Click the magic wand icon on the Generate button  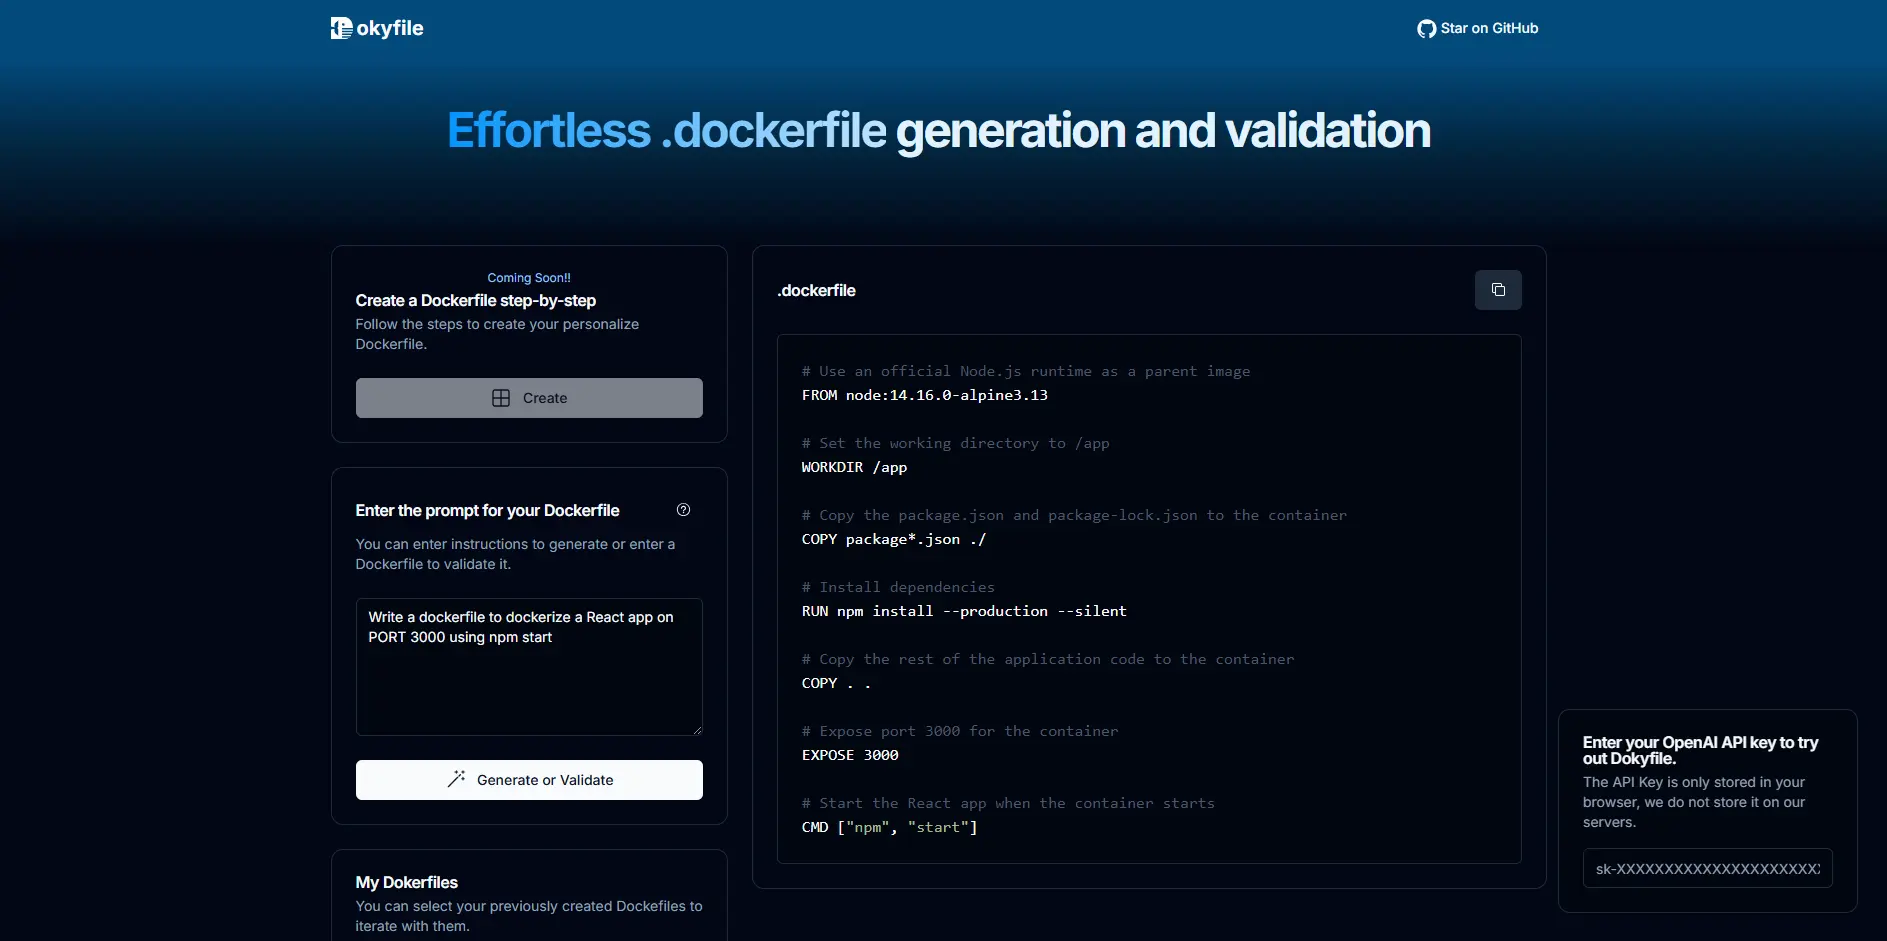click(456, 780)
